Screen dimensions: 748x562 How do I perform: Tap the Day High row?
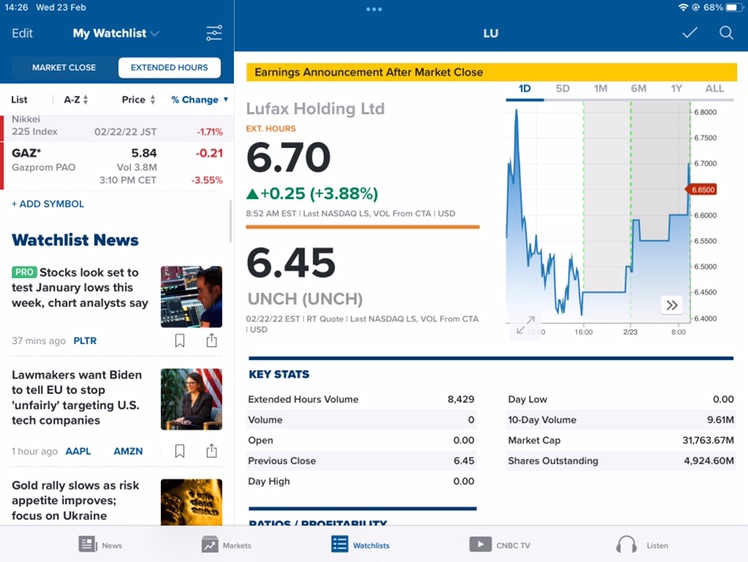tap(361, 481)
